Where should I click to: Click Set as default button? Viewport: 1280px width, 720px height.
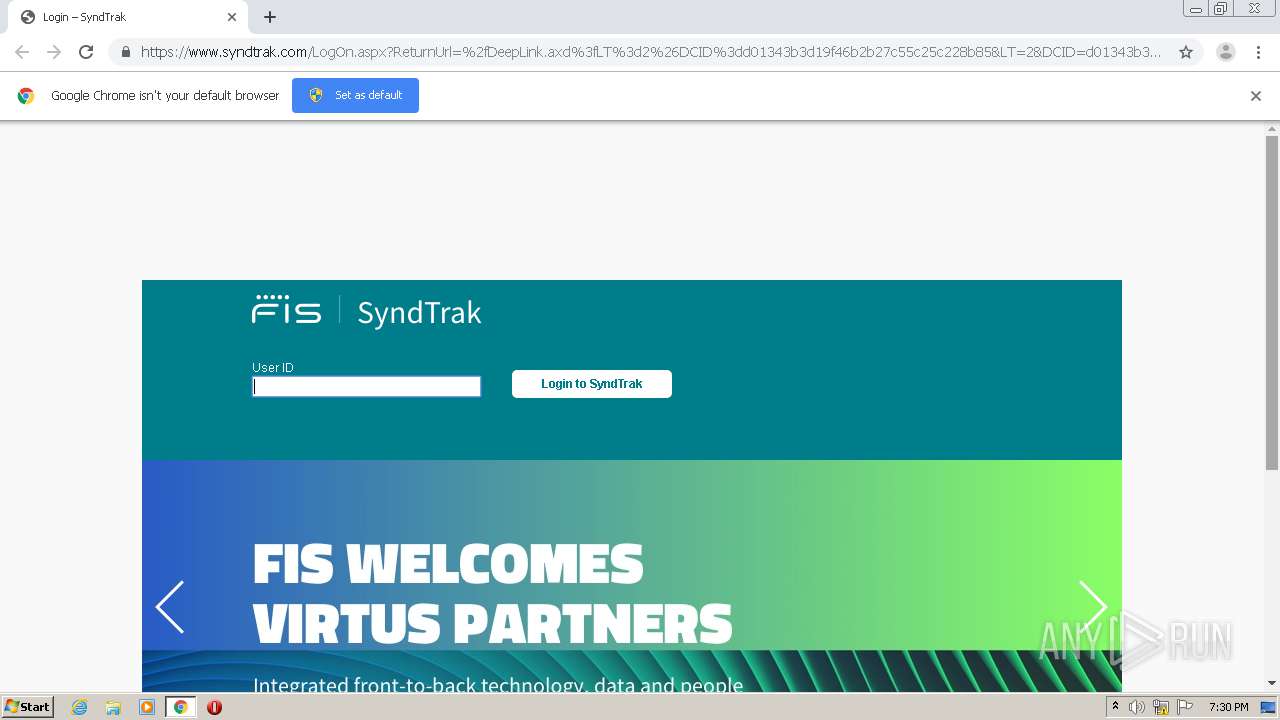point(355,95)
